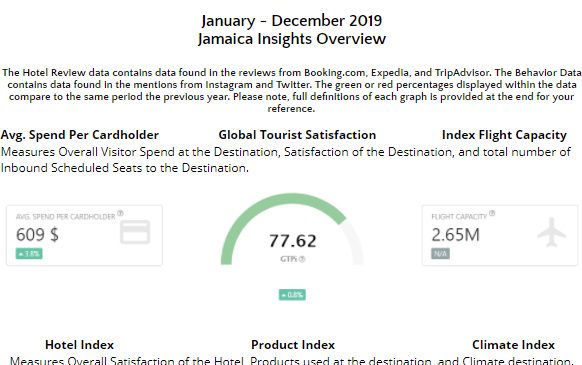Click the GTPi info question mark icon
582x365 pixels.
point(302,259)
